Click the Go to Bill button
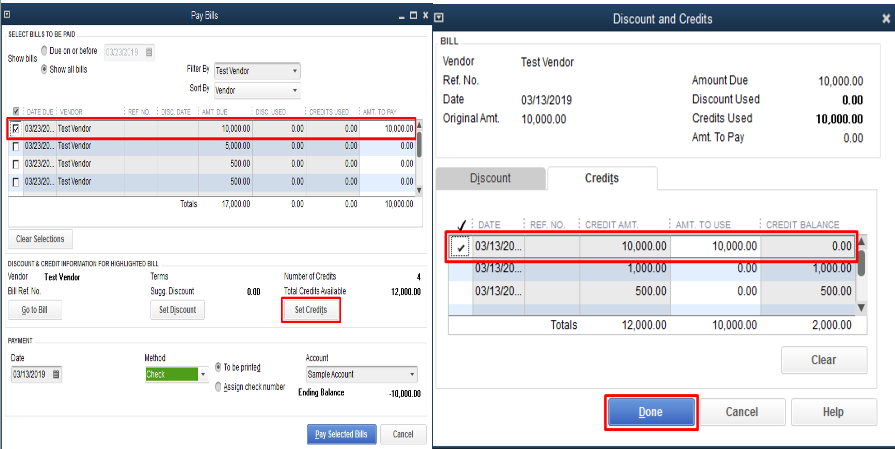Screen dimensions: 895x449 tap(35, 310)
